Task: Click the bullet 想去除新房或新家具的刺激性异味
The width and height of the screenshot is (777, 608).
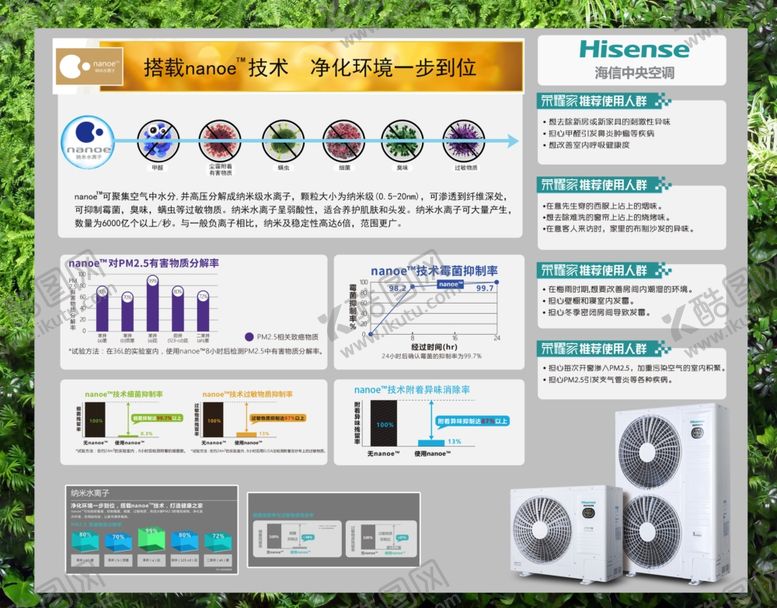Action: click(607, 121)
